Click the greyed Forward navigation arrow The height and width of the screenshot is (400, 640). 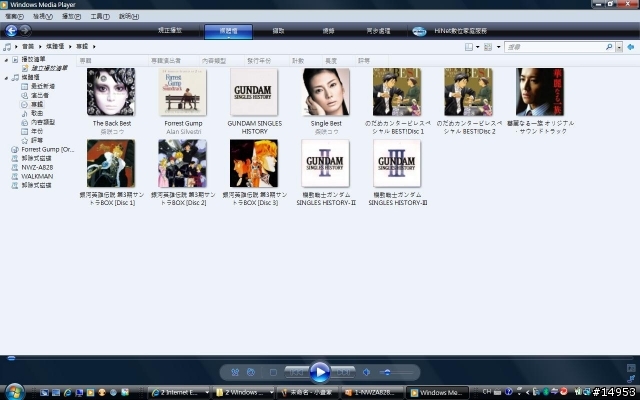click(25, 30)
